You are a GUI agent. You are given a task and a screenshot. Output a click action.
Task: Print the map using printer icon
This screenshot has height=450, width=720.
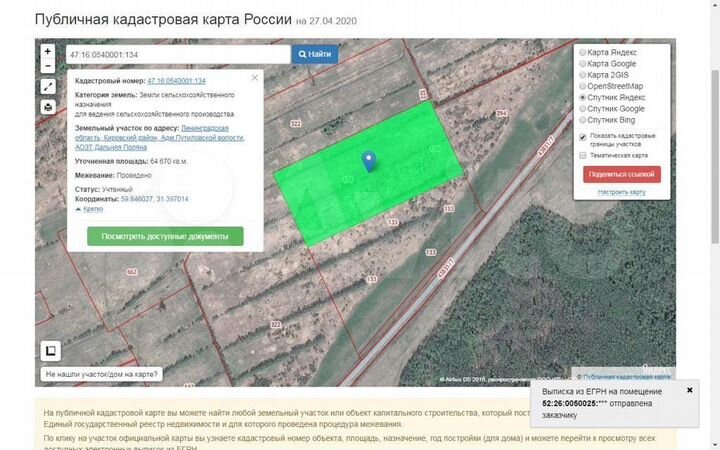[x=48, y=107]
